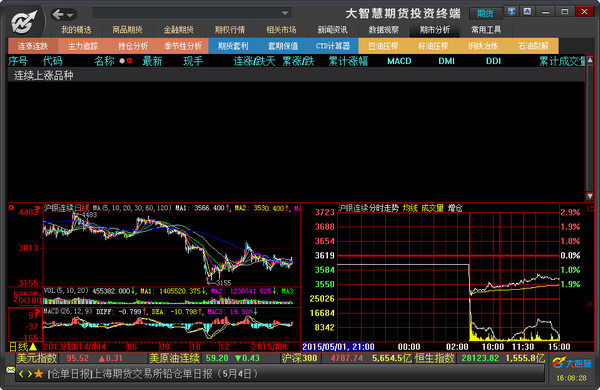
Task: Open the 金融期货 menu
Action: pyautogui.click(x=179, y=29)
